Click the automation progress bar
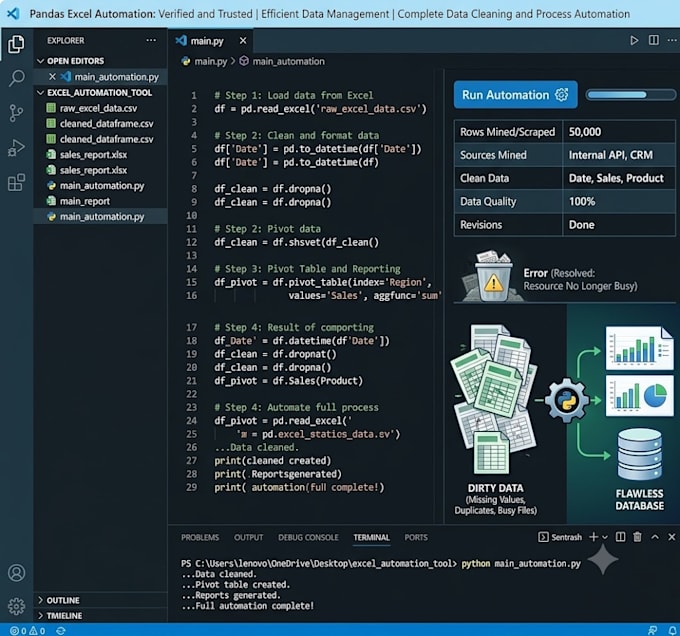 pos(631,95)
